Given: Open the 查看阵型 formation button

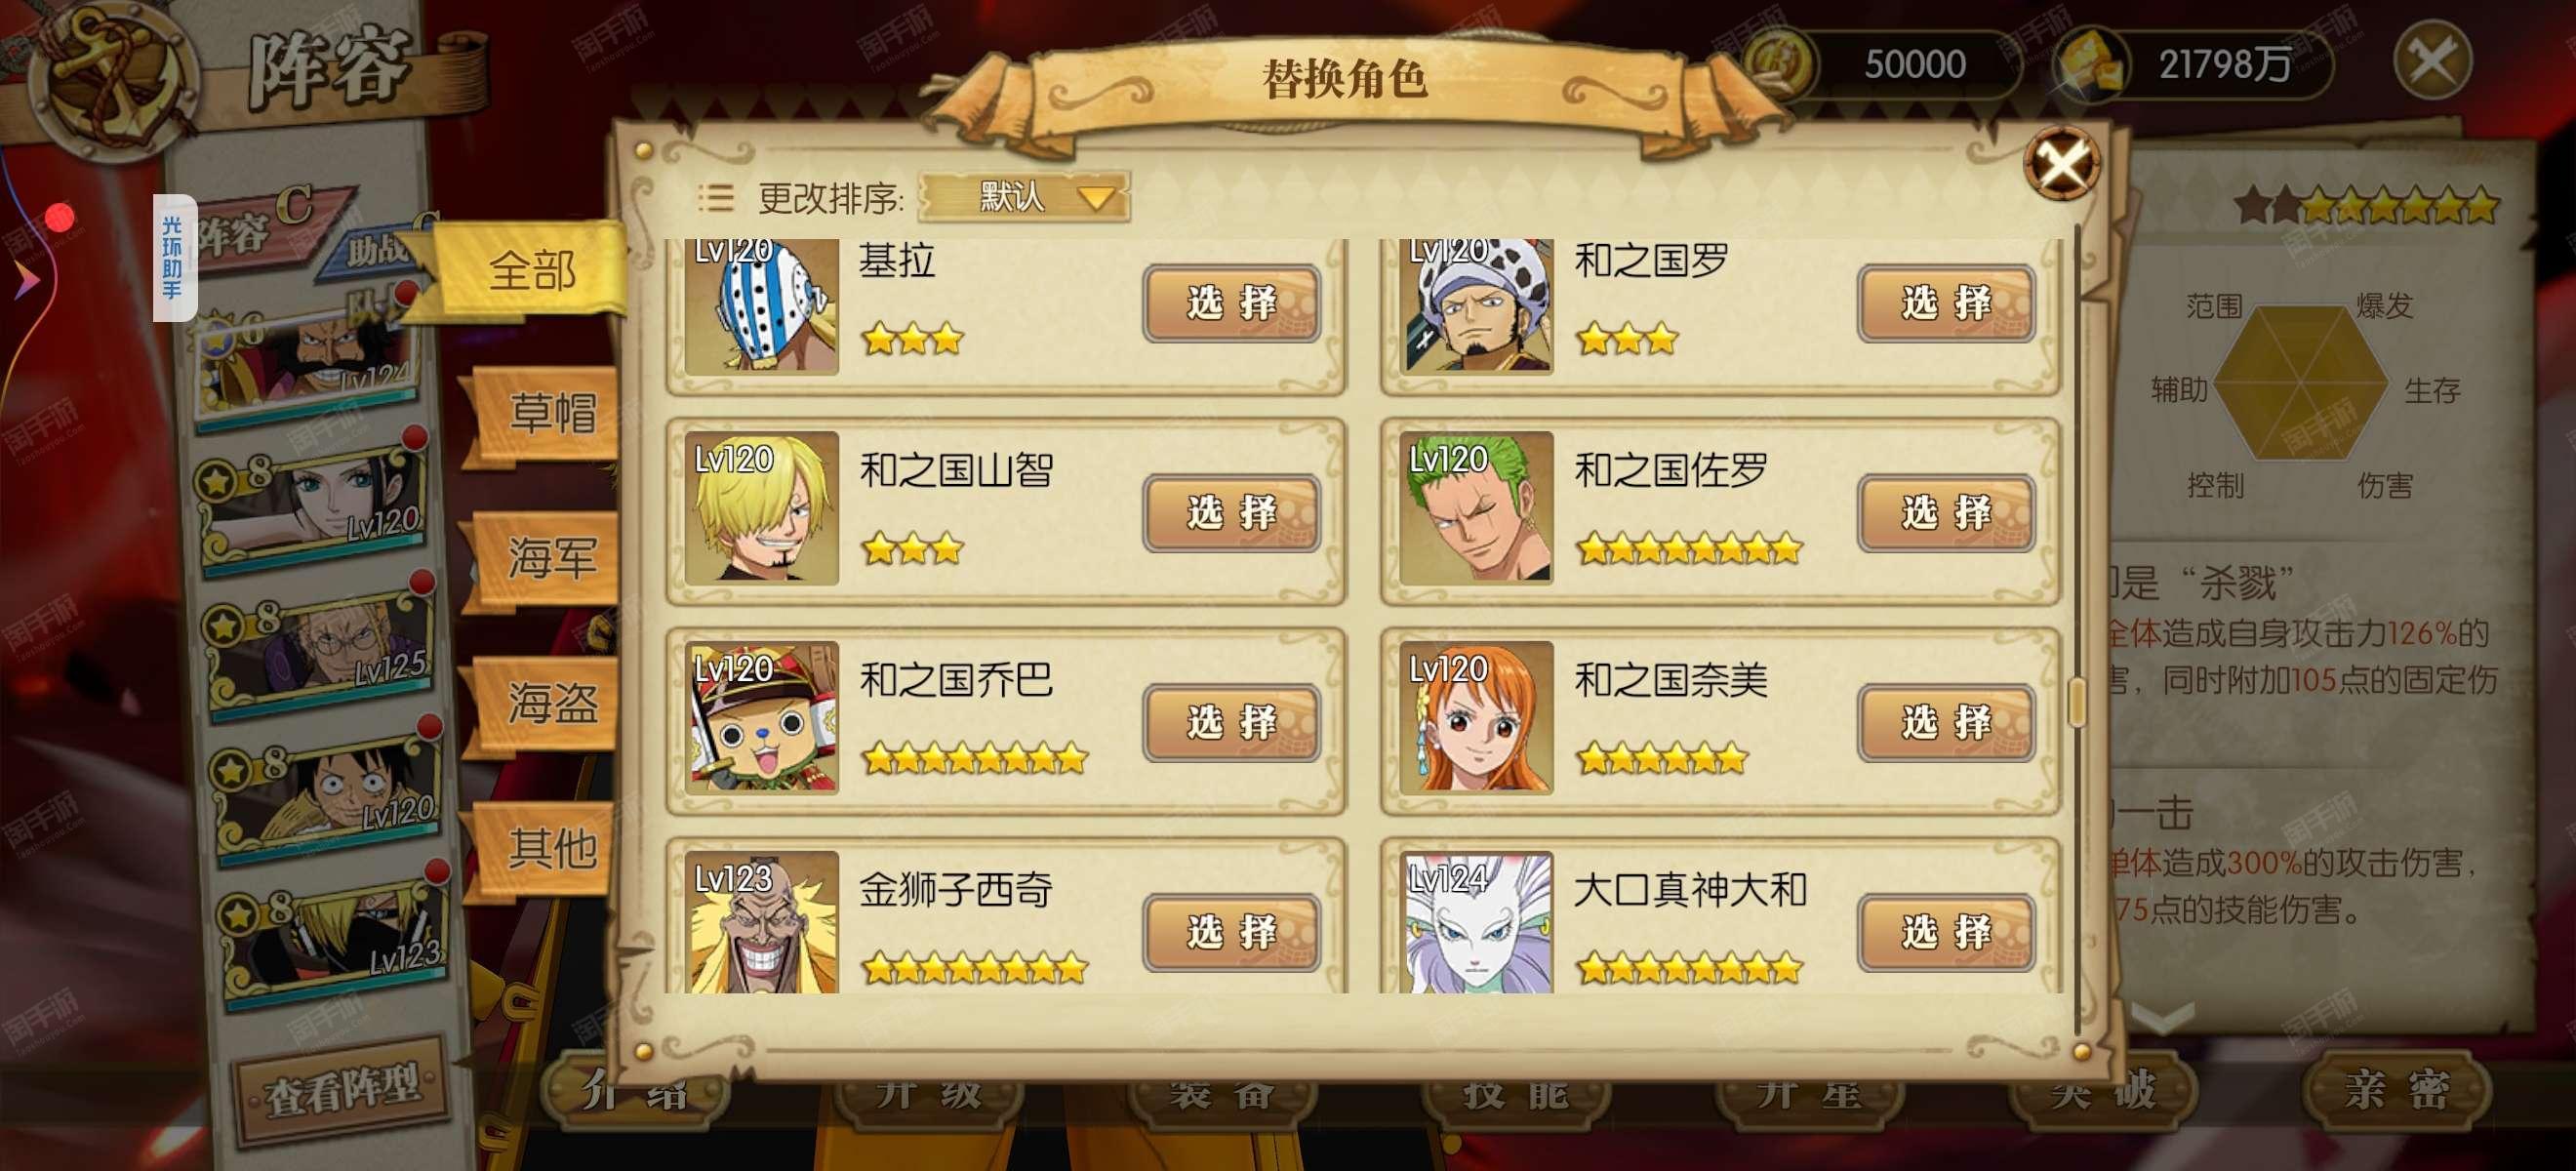Looking at the screenshot, I should click(x=342, y=1089).
